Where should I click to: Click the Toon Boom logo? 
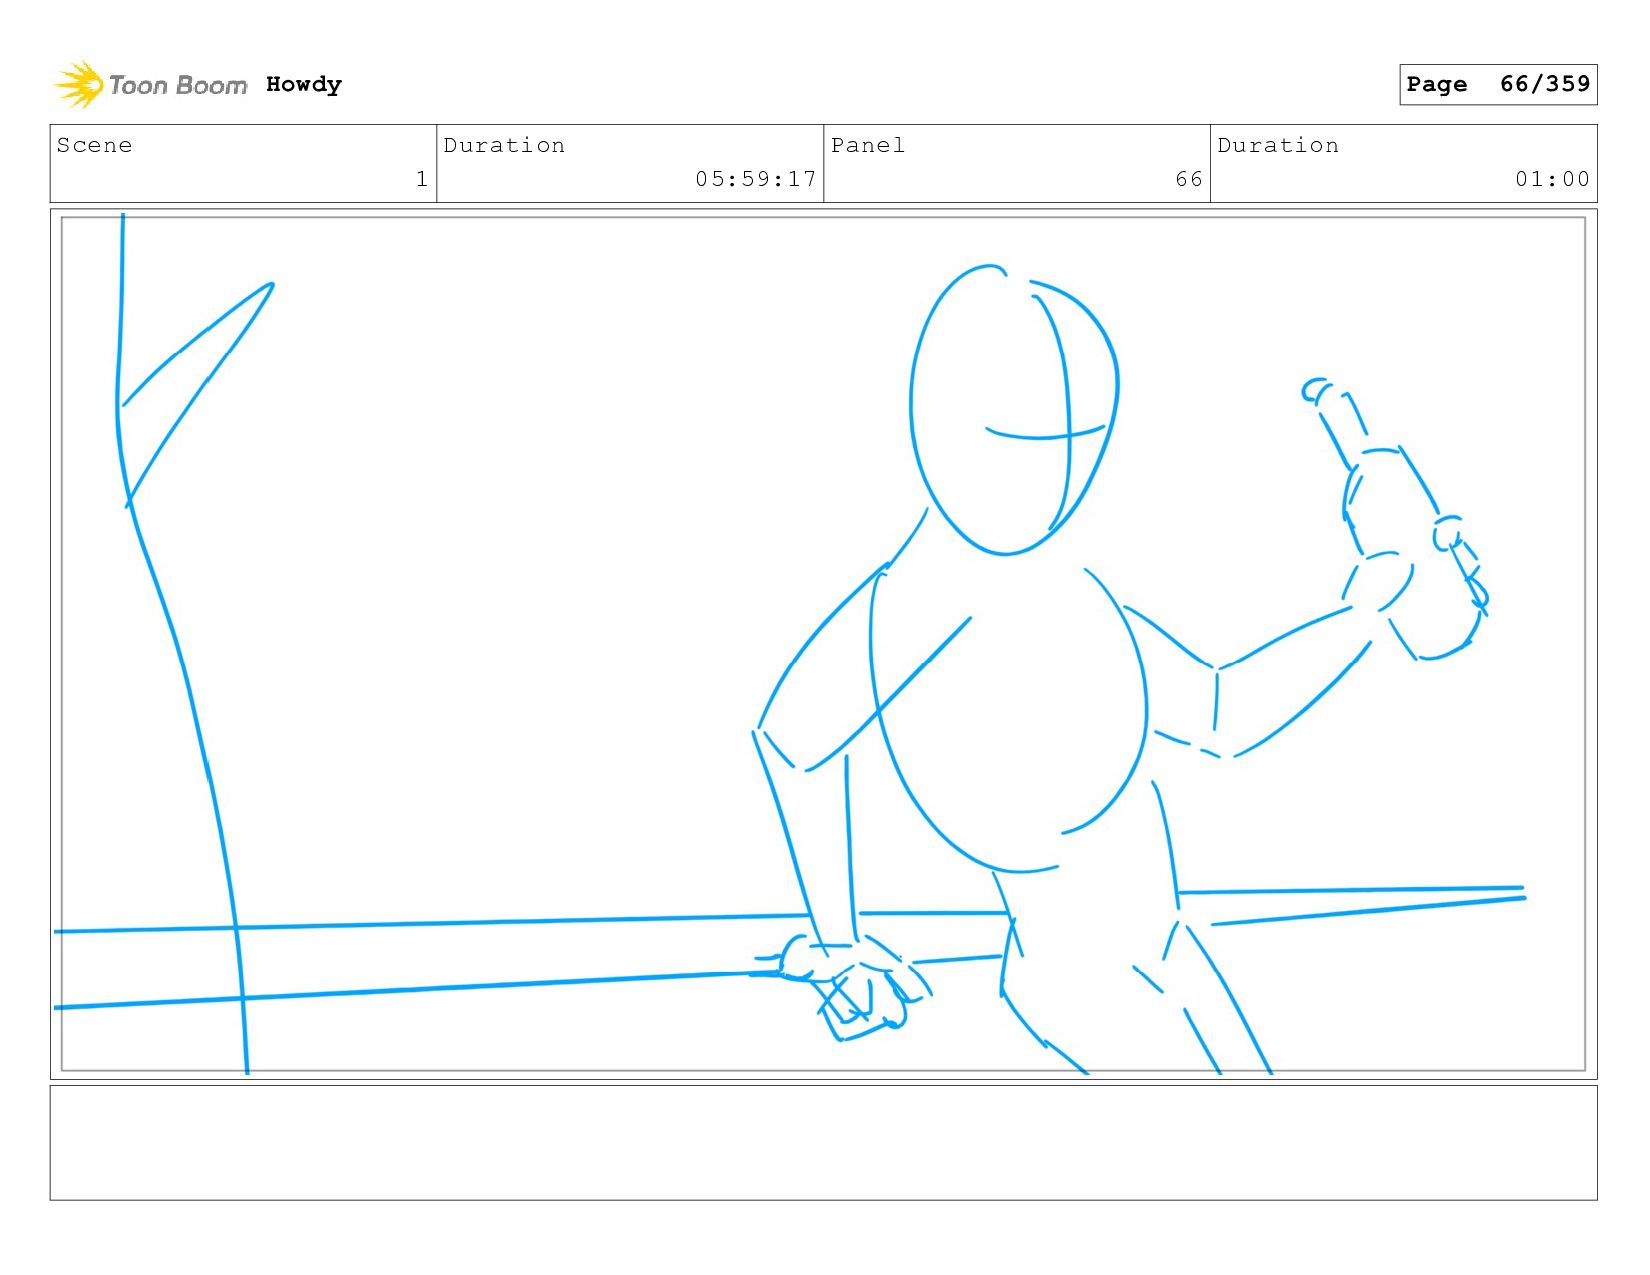[x=150, y=85]
